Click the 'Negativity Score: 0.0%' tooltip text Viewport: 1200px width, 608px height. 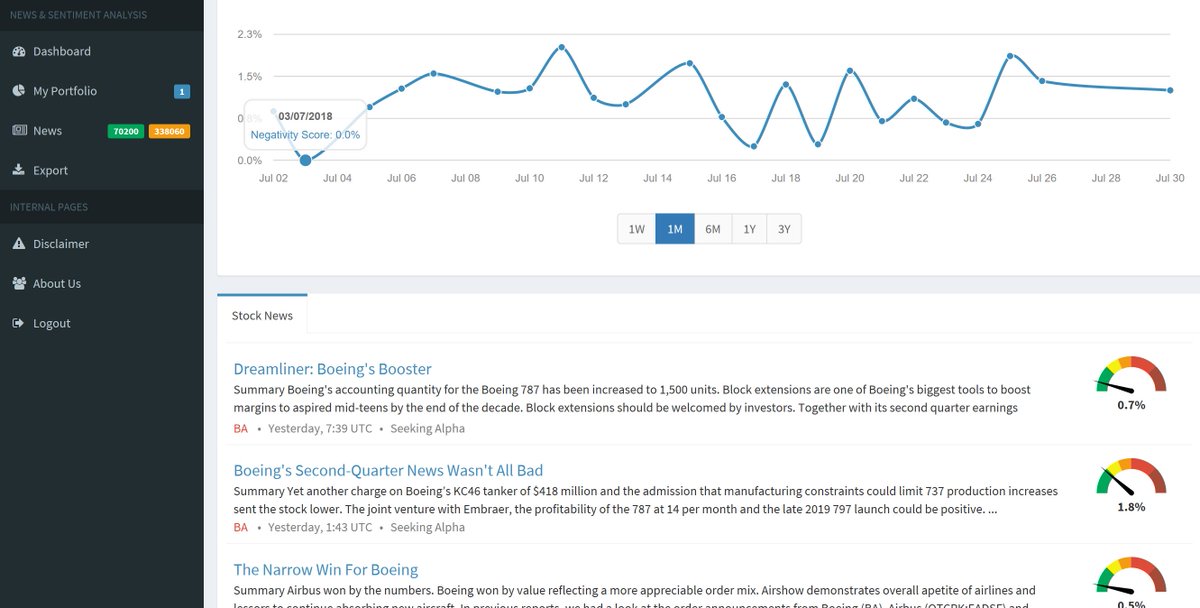305,134
